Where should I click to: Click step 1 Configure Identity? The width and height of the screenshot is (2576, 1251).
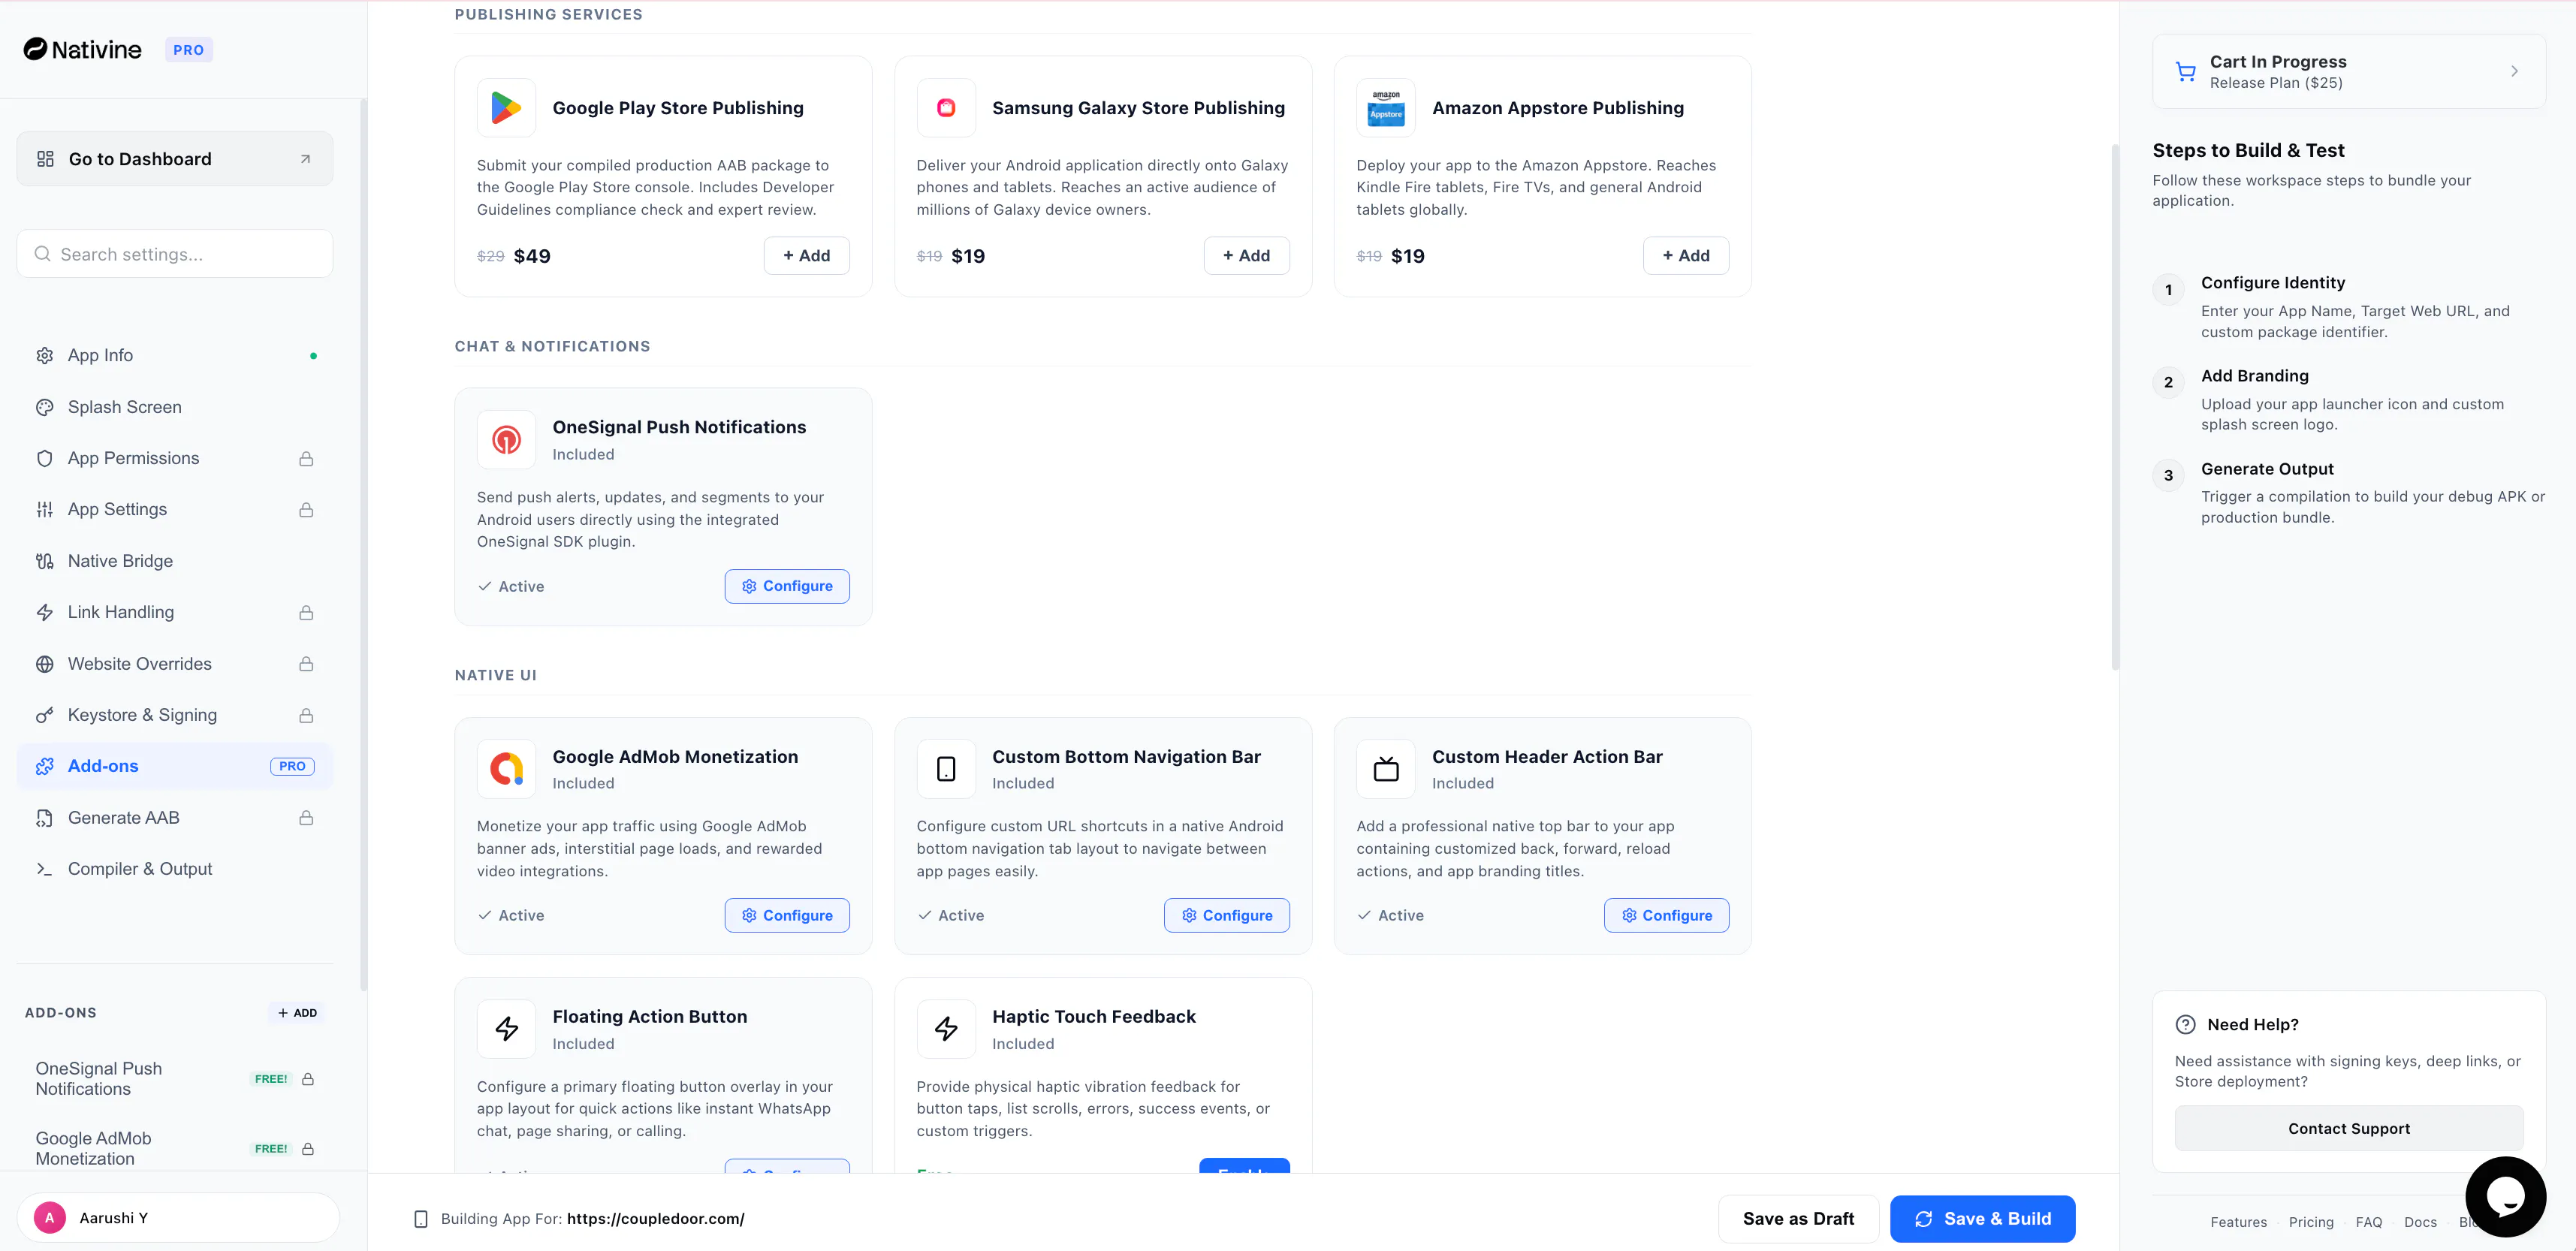pos(2348,306)
